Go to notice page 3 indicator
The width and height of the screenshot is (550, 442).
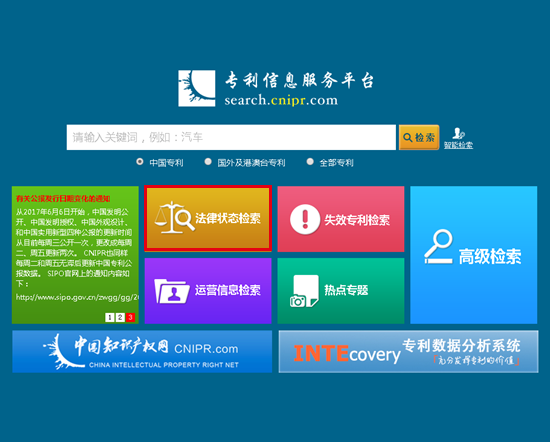130,317
